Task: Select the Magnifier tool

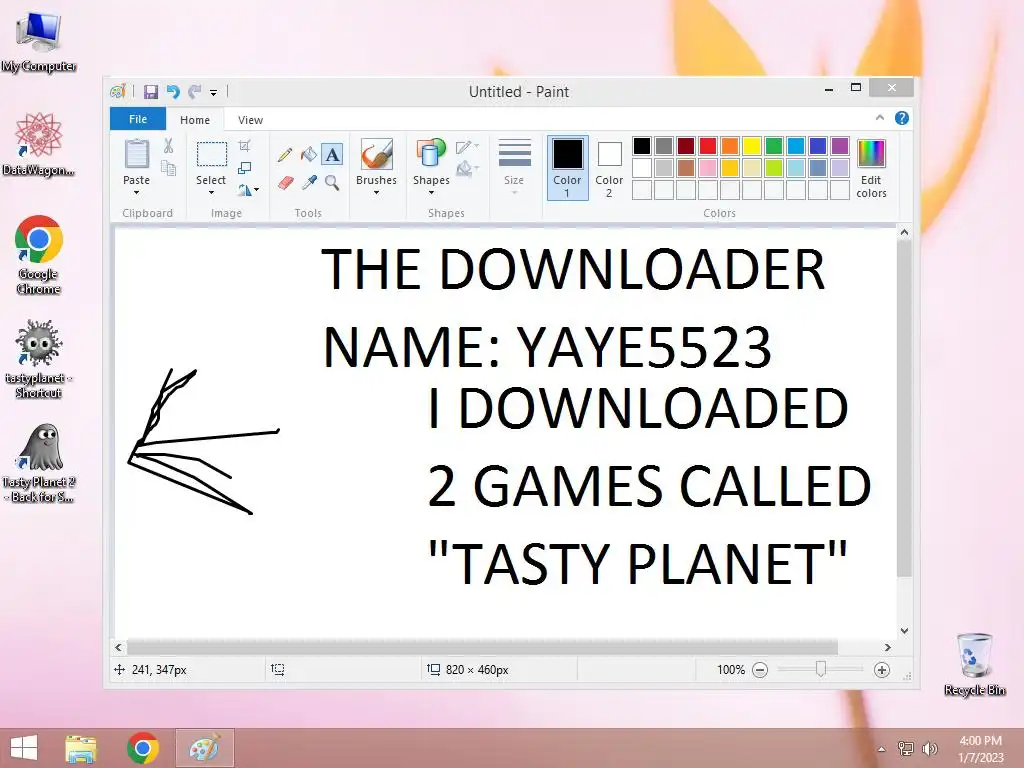Action: pos(332,183)
